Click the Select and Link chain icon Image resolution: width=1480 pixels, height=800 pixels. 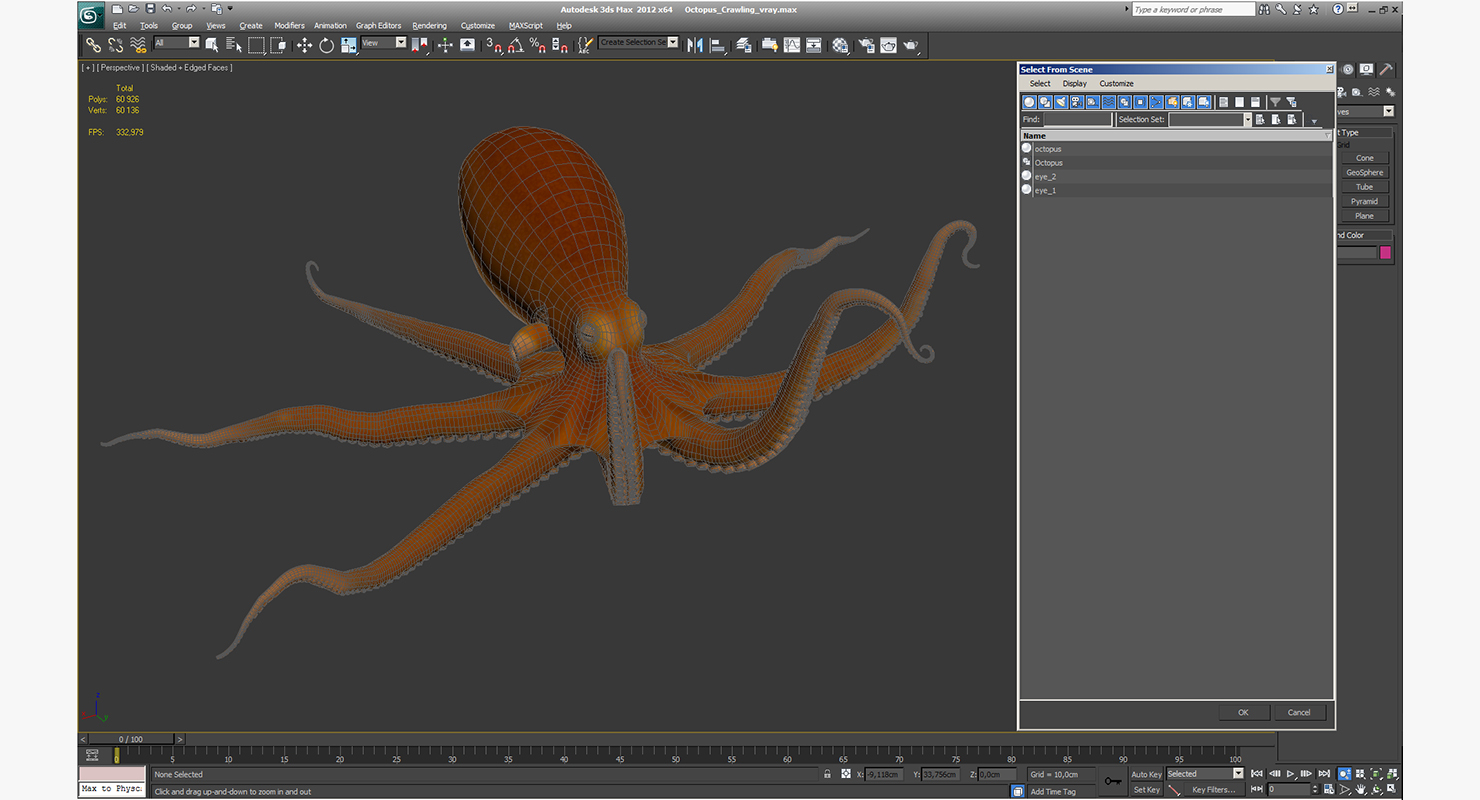click(x=93, y=45)
